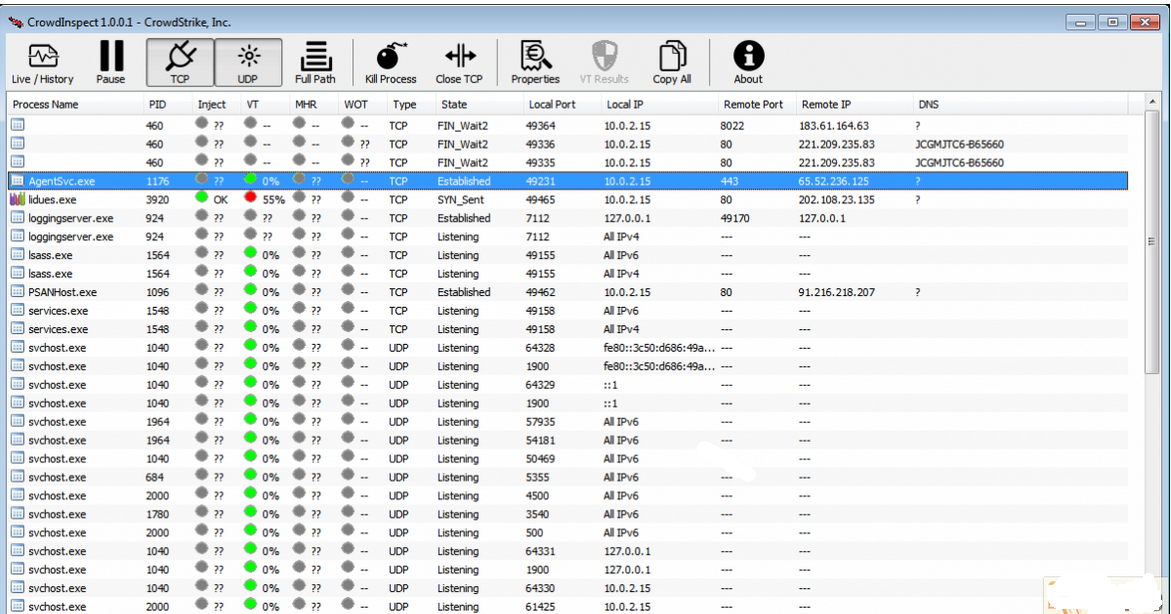Select loggingserver.exe Established row
This screenshot has height=614, width=1171.
click(568, 218)
